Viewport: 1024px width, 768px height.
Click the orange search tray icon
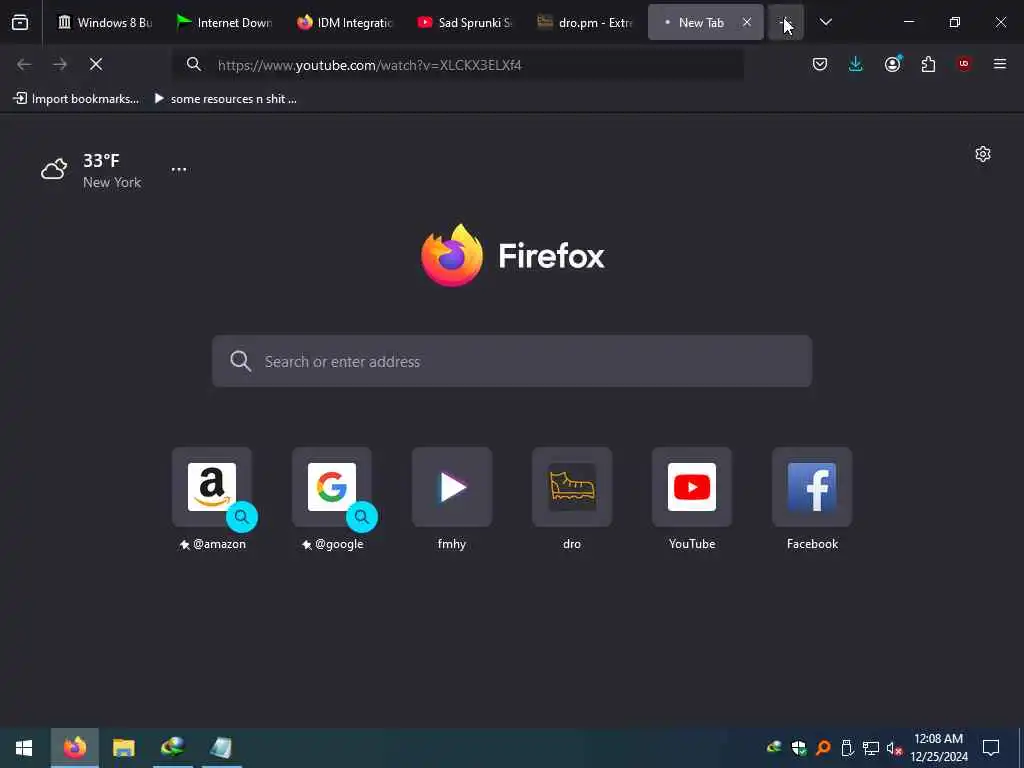823,748
